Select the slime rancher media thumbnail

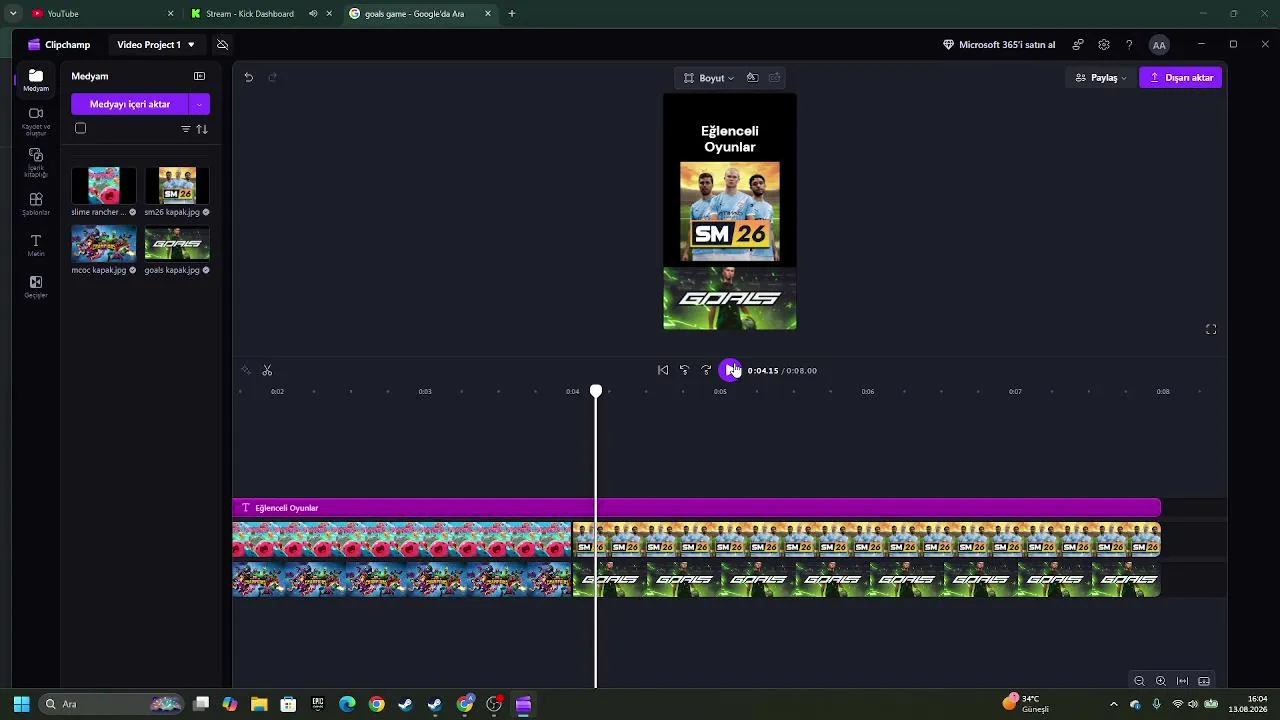point(104,186)
